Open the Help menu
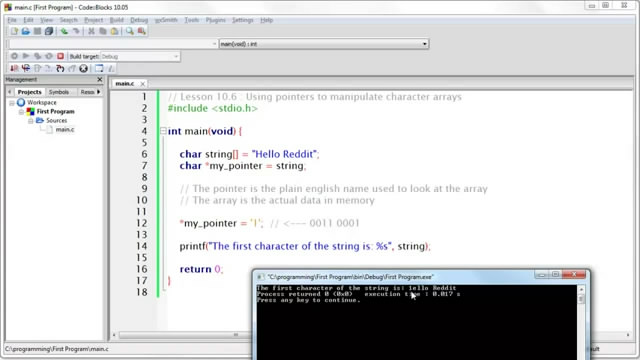Image resolution: width=640 pixels, height=360 pixels. coord(267,20)
